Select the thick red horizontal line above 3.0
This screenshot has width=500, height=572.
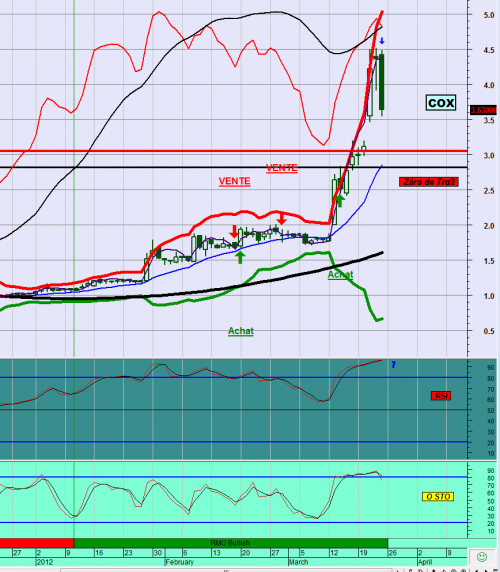click(233, 151)
